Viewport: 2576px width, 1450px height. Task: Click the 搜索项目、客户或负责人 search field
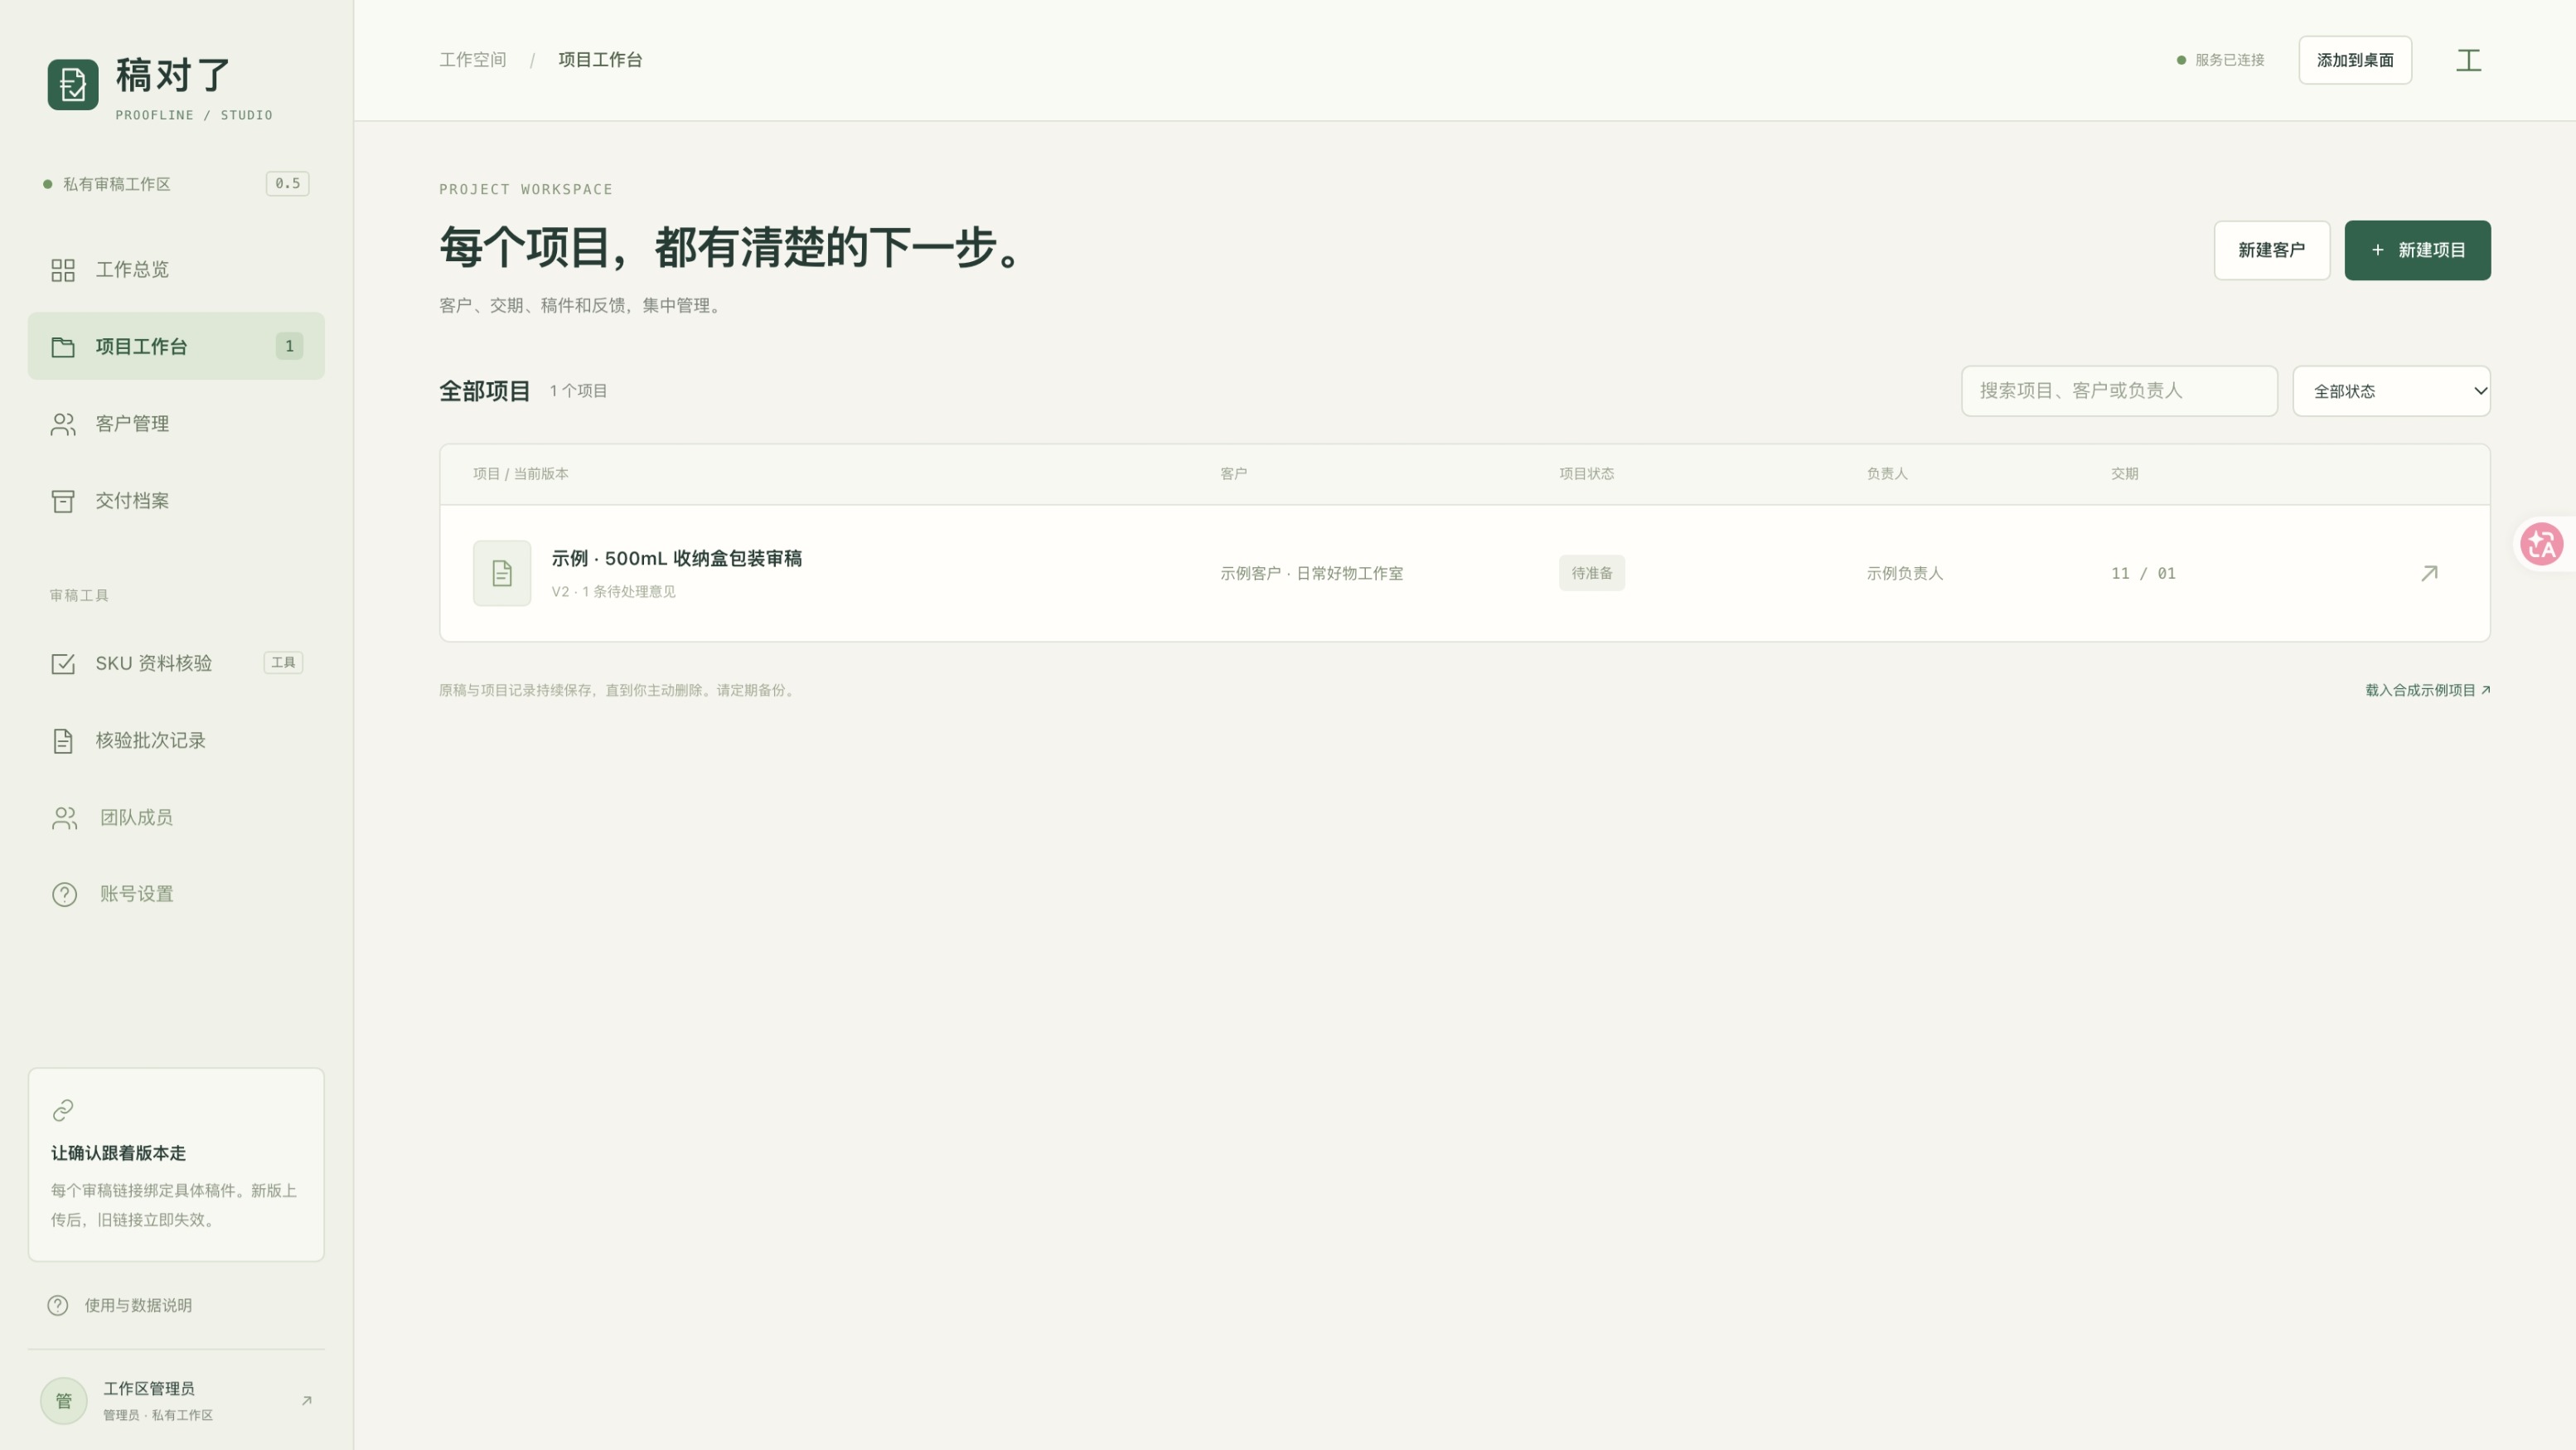2119,391
